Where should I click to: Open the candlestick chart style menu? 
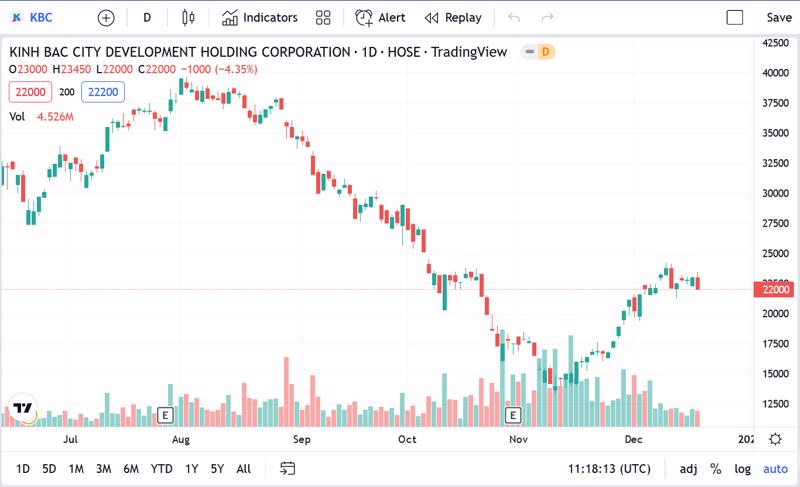coord(189,17)
